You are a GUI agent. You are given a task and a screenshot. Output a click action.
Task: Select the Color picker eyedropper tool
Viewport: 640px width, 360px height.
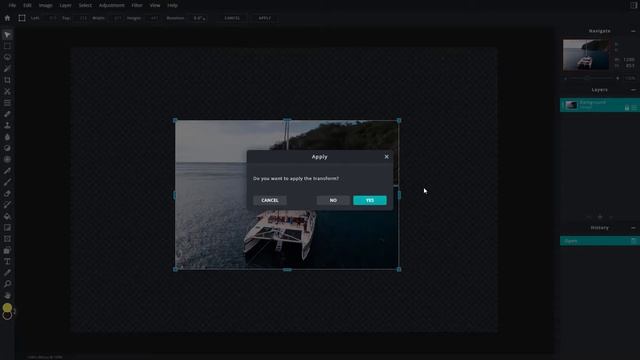click(x=7, y=273)
